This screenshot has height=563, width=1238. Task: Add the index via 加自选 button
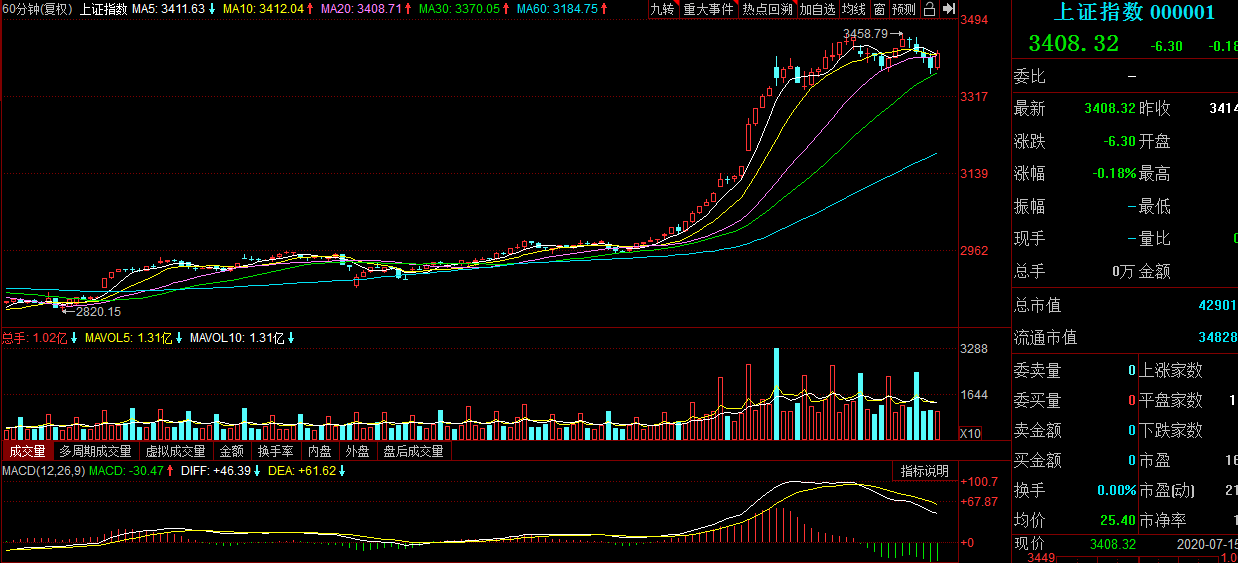click(817, 9)
